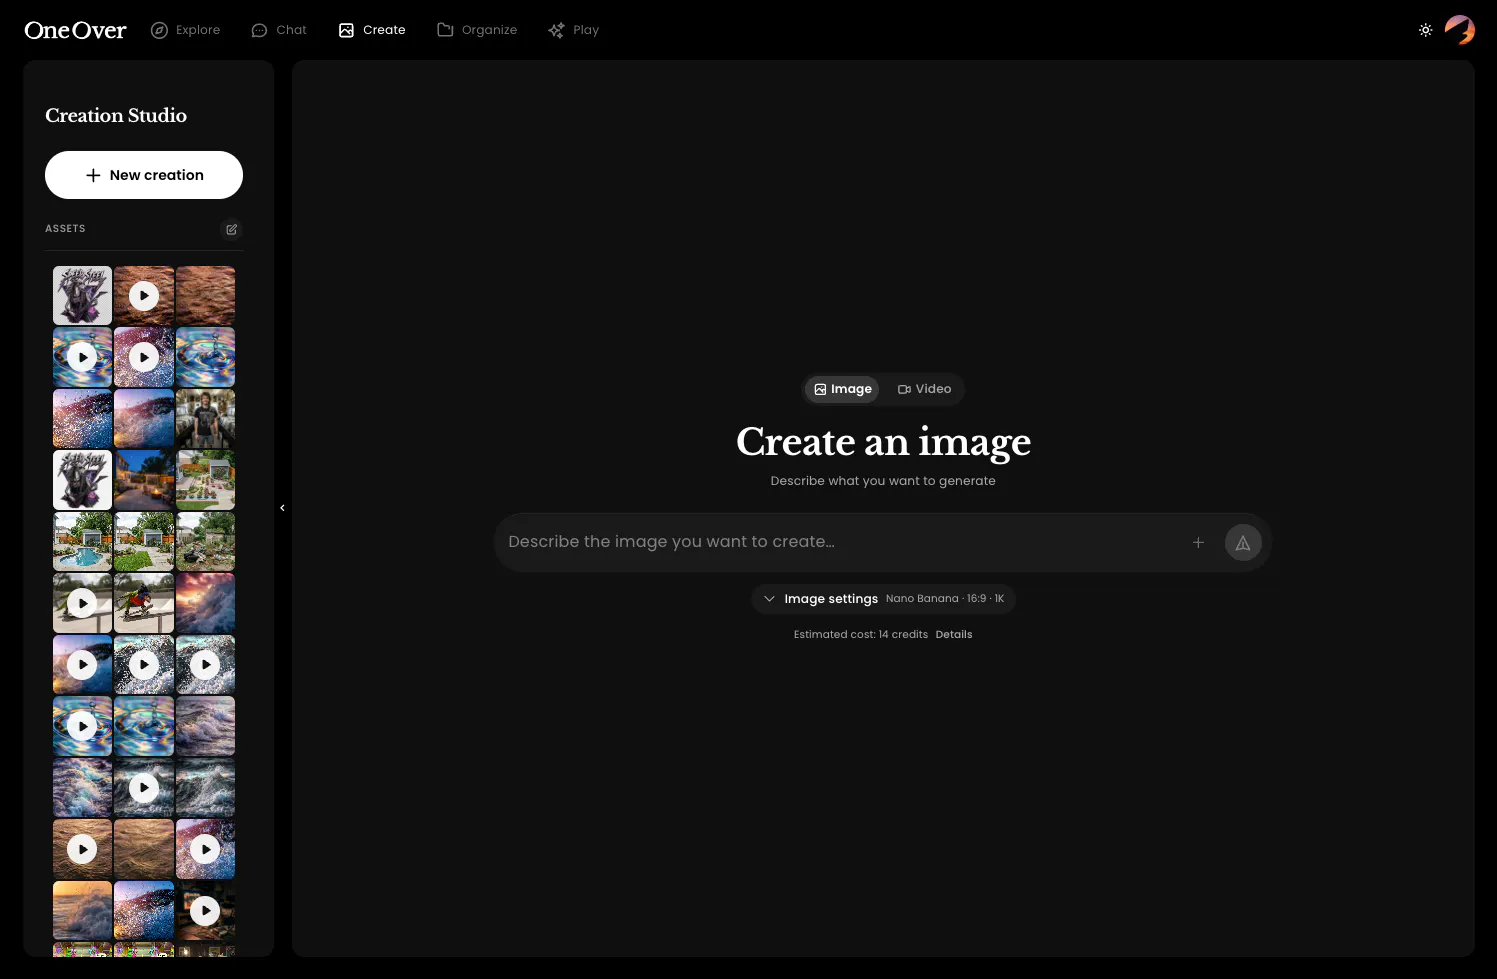The height and width of the screenshot is (979, 1497).
Task: Collapse the Creation Studio sidebar
Action: pos(283,508)
